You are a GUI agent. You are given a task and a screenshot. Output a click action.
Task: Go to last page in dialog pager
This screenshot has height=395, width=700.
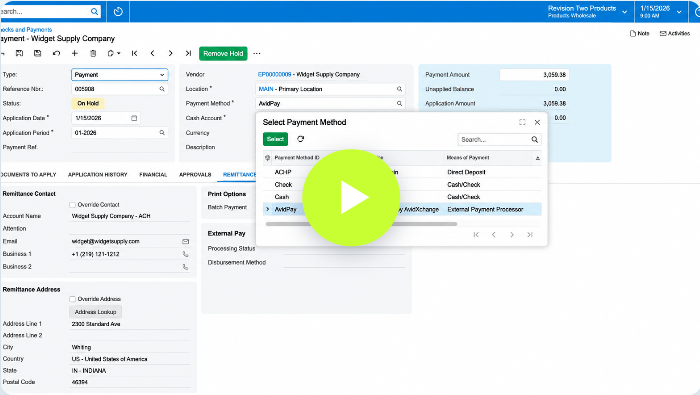pyautogui.click(x=529, y=235)
